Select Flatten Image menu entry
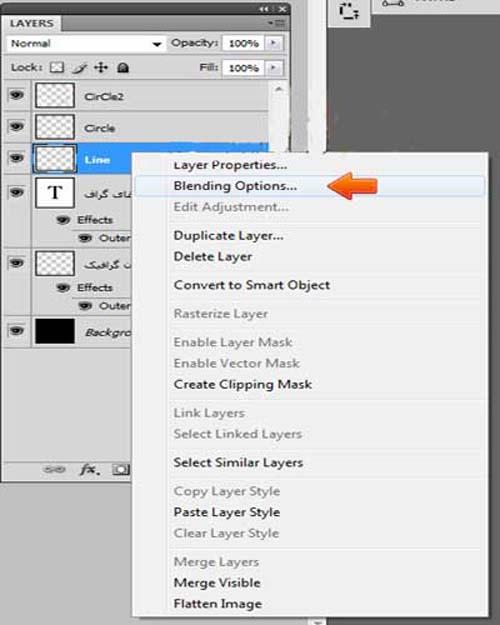Image resolution: width=500 pixels, height=625 pixels. pos(218,603)
